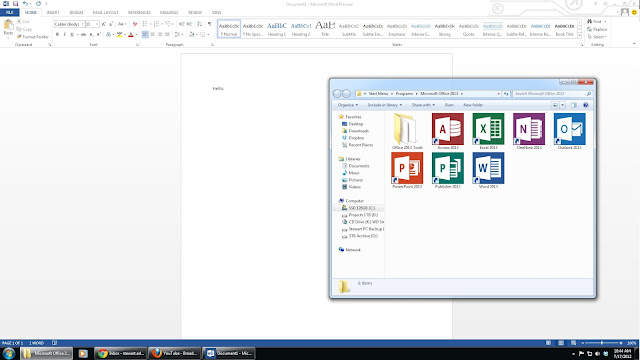Image resolution: width=640 pixels, height=360 pixels.
Task: Click the Superscript icon
Action: (99, 35)
